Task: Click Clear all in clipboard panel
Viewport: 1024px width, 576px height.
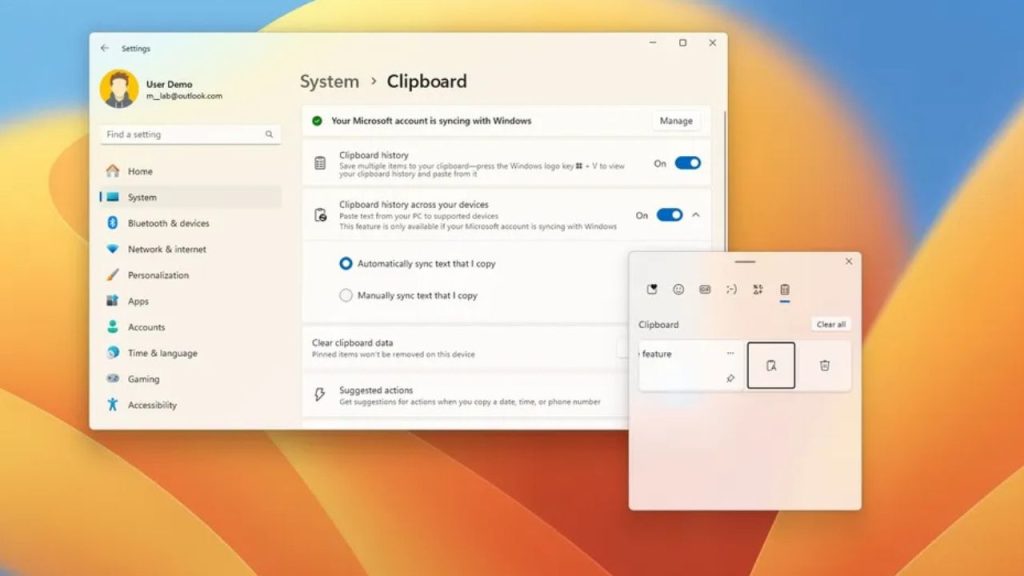Action: pyautogui.click(x=831, y=324)
